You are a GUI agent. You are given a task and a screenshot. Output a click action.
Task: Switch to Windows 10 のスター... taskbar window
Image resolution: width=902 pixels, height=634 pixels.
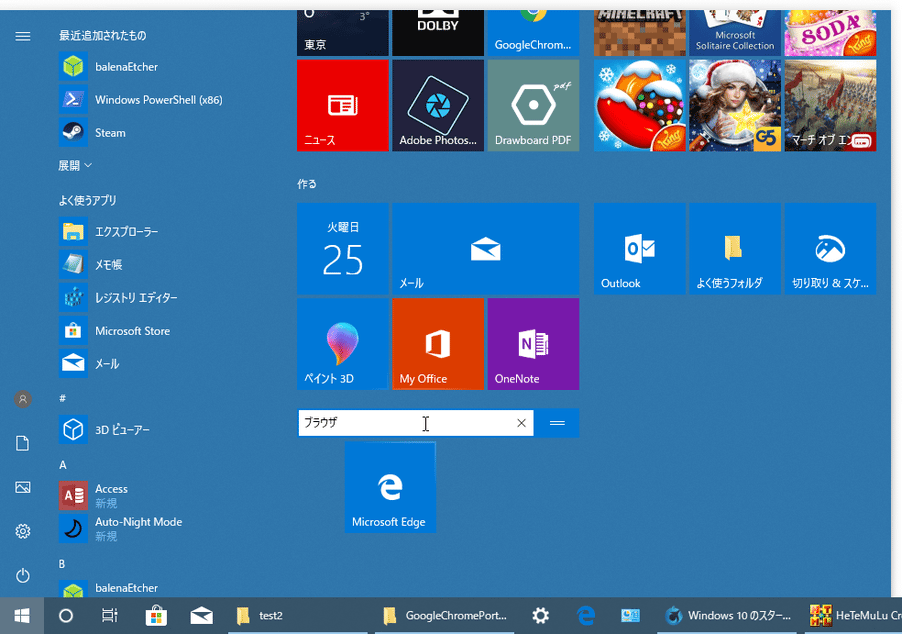click(727, 616)
